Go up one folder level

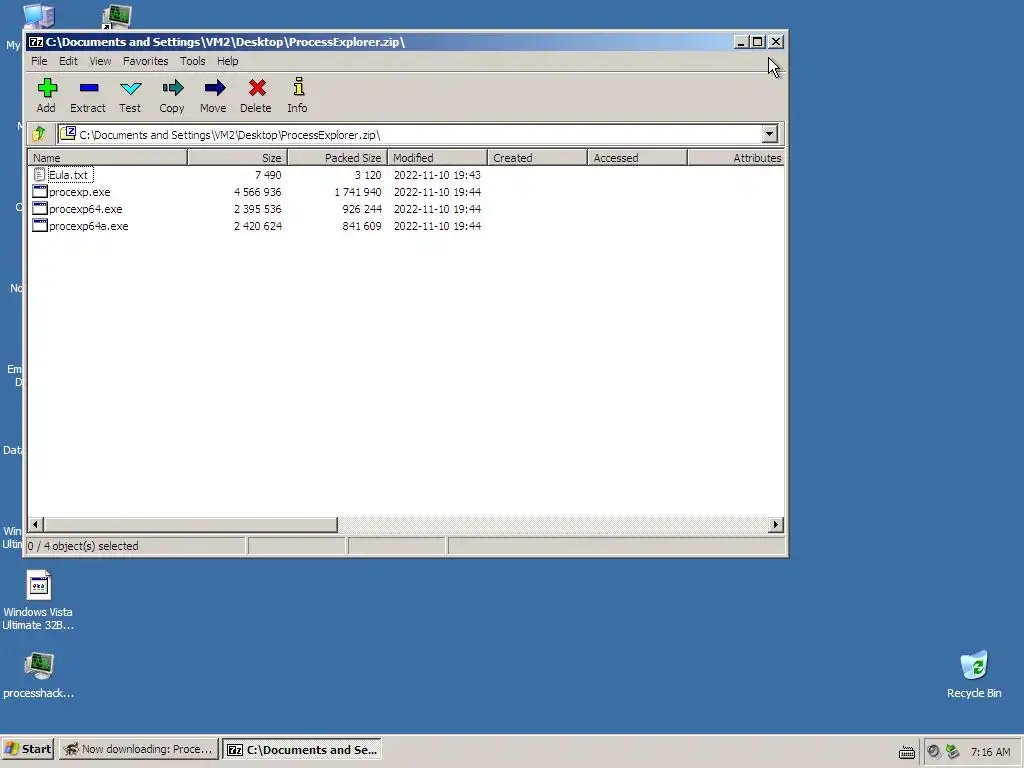click(39, 134)
